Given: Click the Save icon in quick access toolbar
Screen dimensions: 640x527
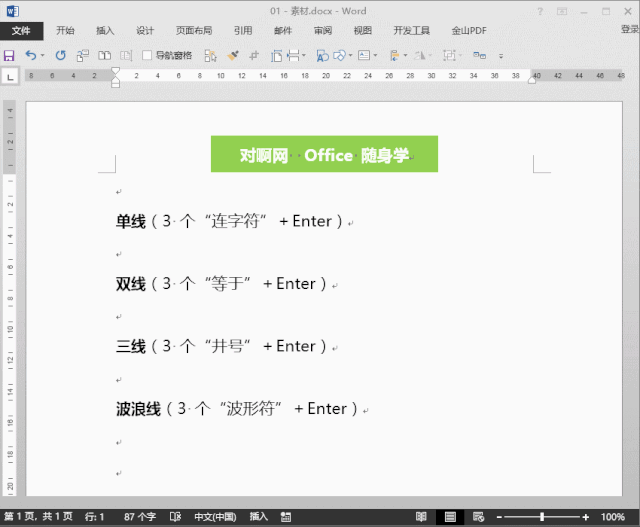Looking at the screenshot, I should 9,55.
